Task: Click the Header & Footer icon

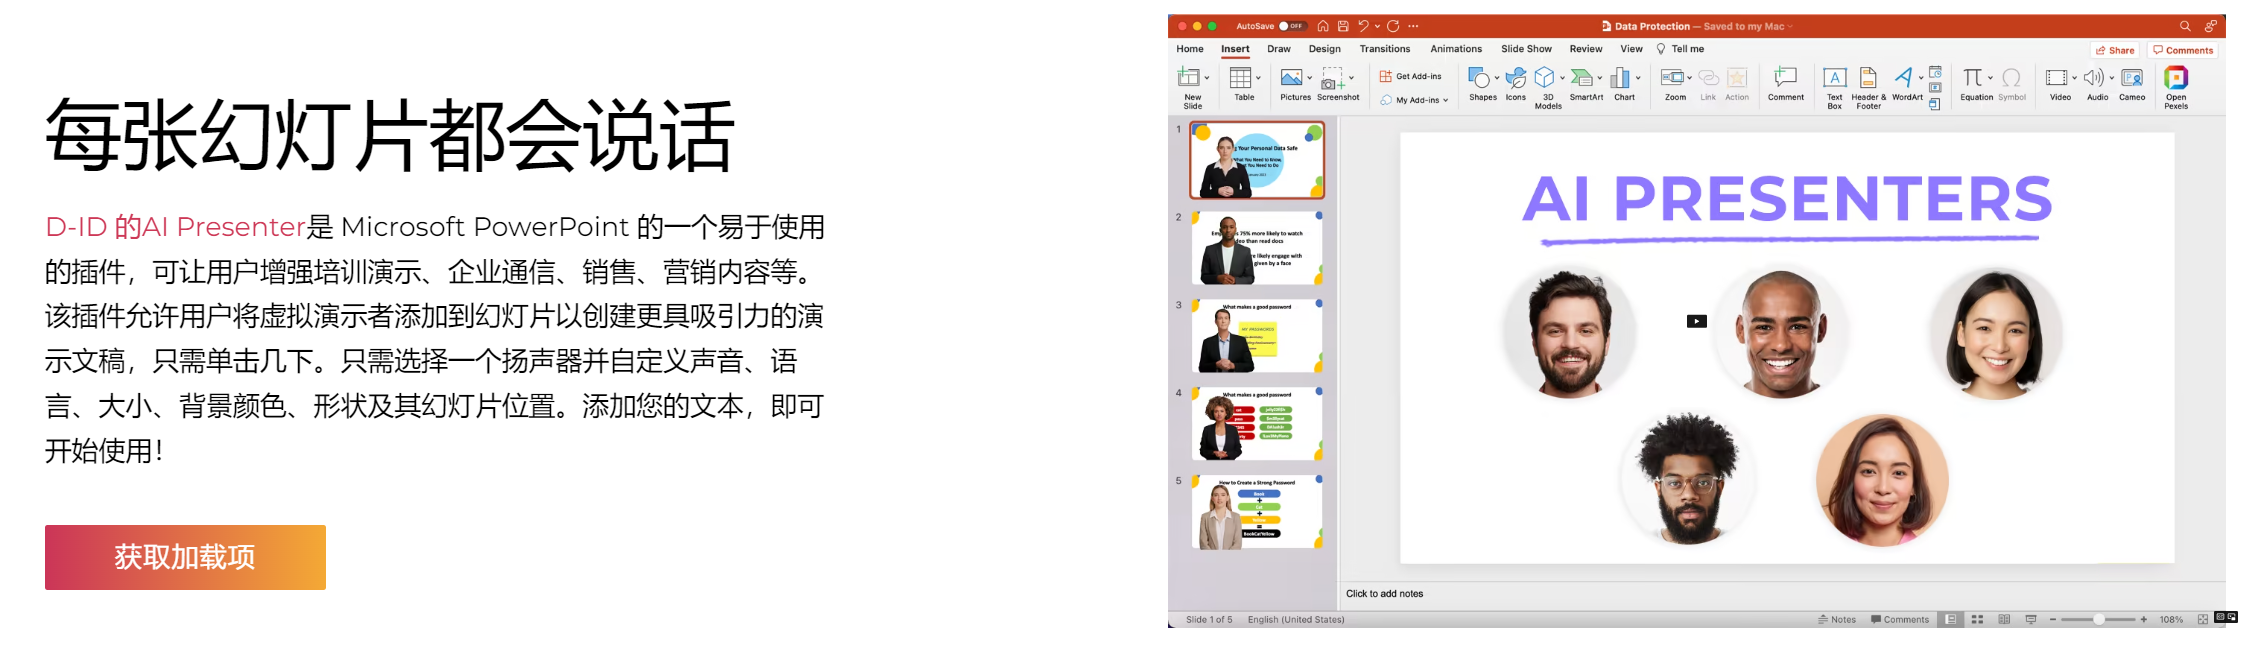Action: point(1868,80)
